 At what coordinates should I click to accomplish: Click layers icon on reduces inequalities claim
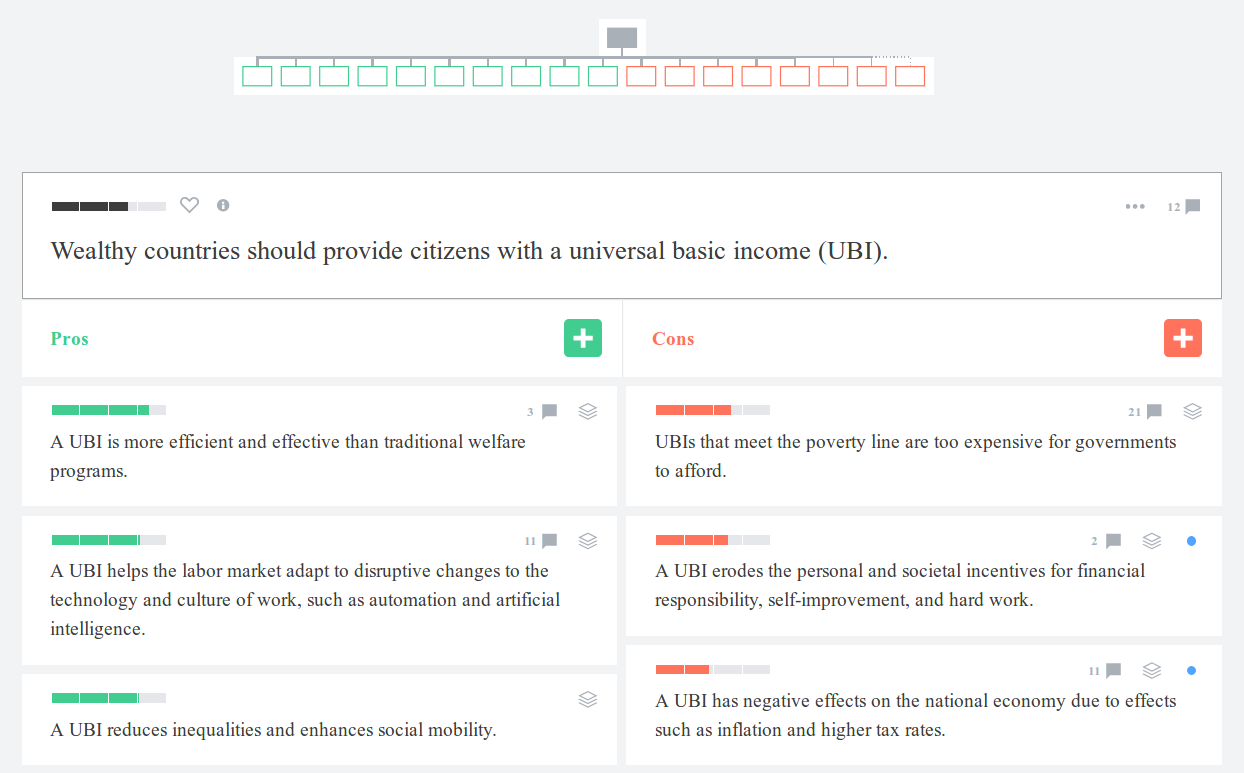(x=588, y=699)
